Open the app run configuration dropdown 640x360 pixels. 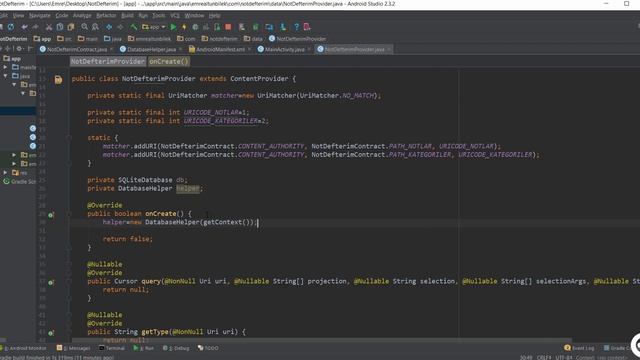point(153,27)
